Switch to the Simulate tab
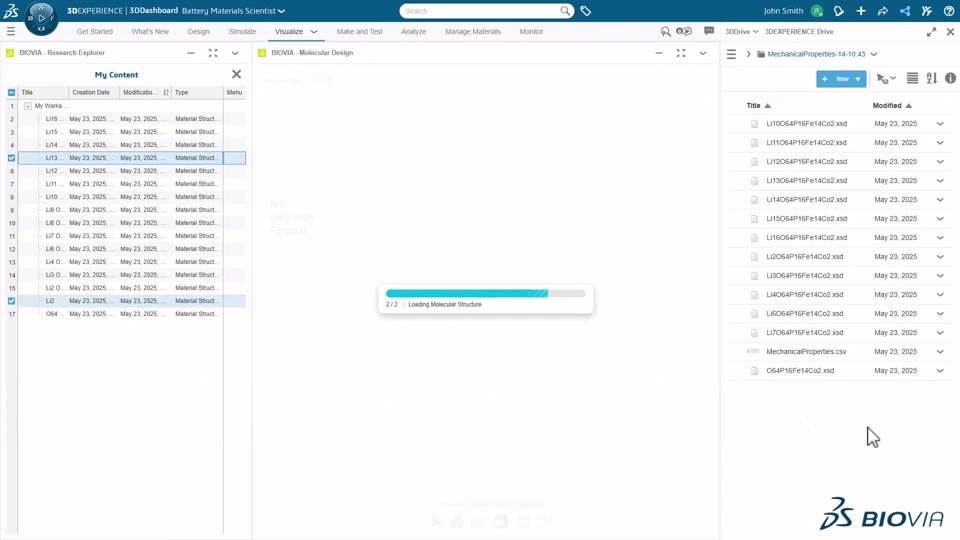The width and height of the screenshot is (960, 540). pyautogui.click(x=242, y=31)
